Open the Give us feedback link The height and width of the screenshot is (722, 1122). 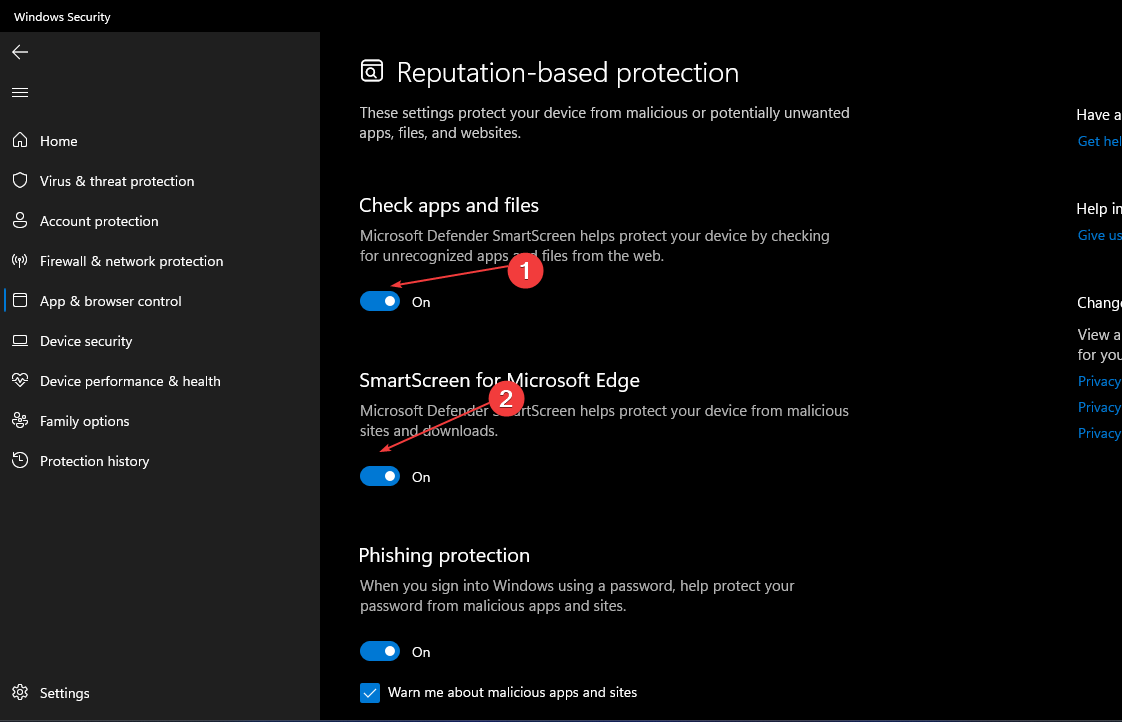click(x=1099, y=235)
